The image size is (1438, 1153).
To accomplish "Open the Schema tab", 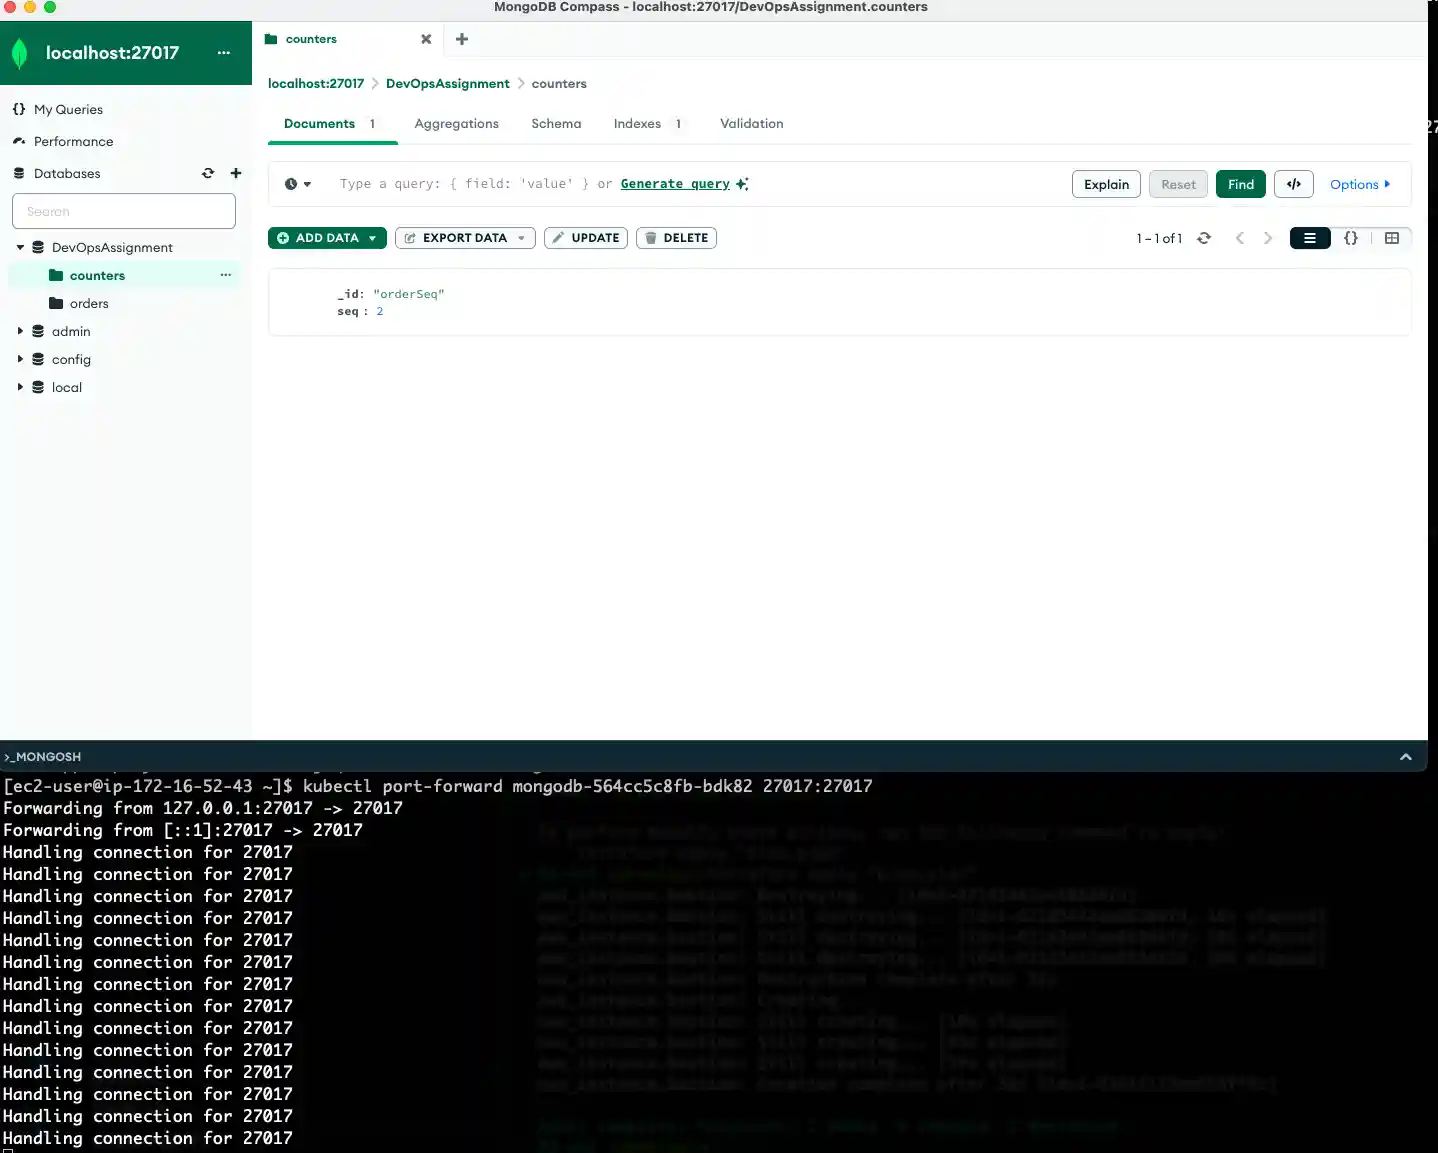I will coord(556,124).
